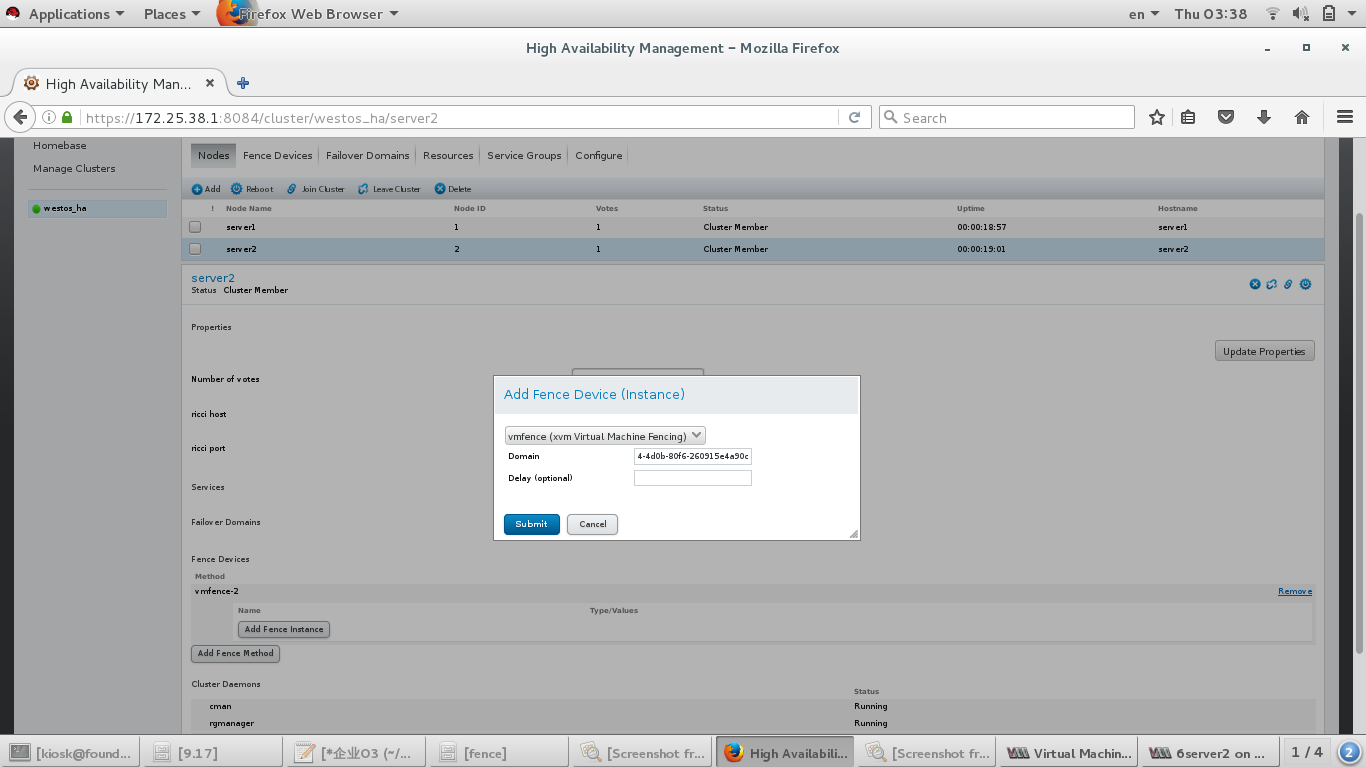Image resolution: width=1366 pixels, height=768 pixels.
Task: Reload the page with the refresh icon
Action: 854,117
